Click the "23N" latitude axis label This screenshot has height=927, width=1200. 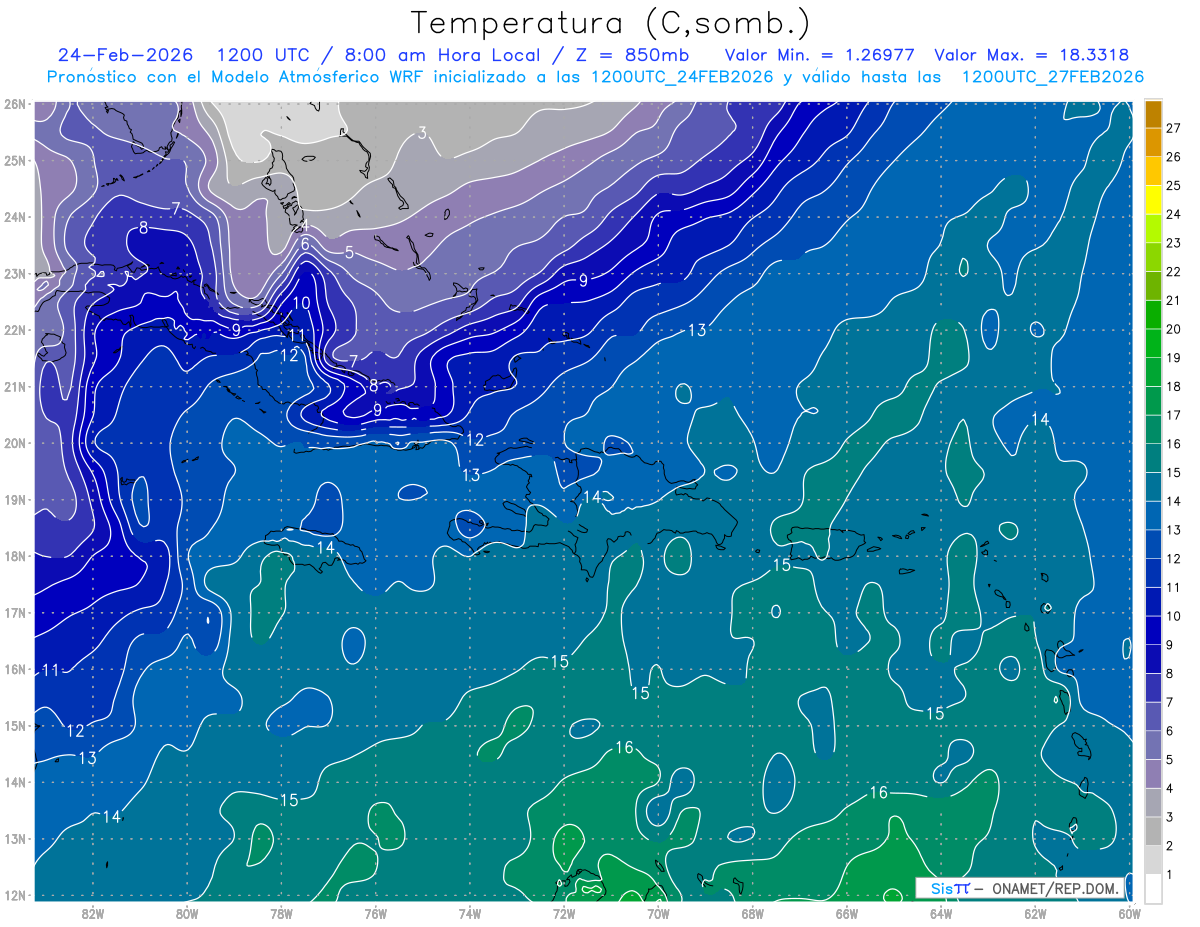(x=14, y=273)
